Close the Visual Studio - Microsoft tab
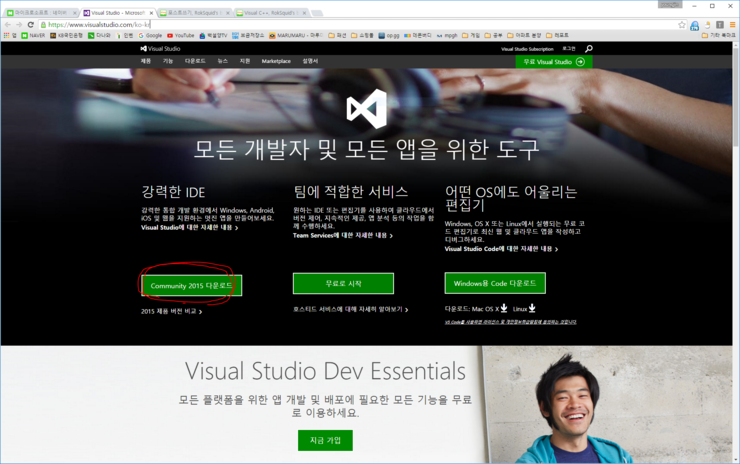This screenshot has height=464, width=740. 151,13
